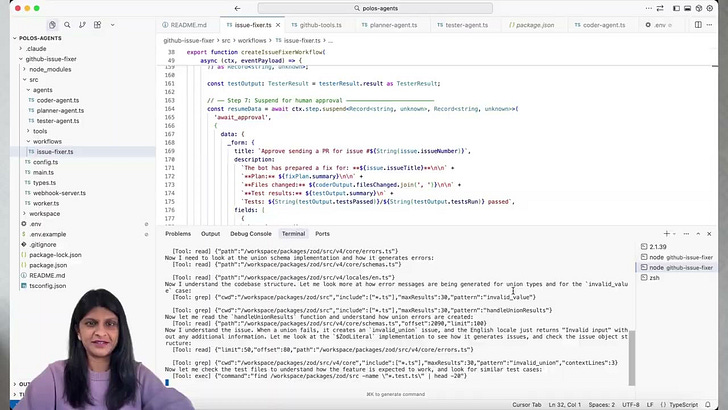Click the AI pane icon in title bar
Screen dimensions: 728x410
coord(699,8)
